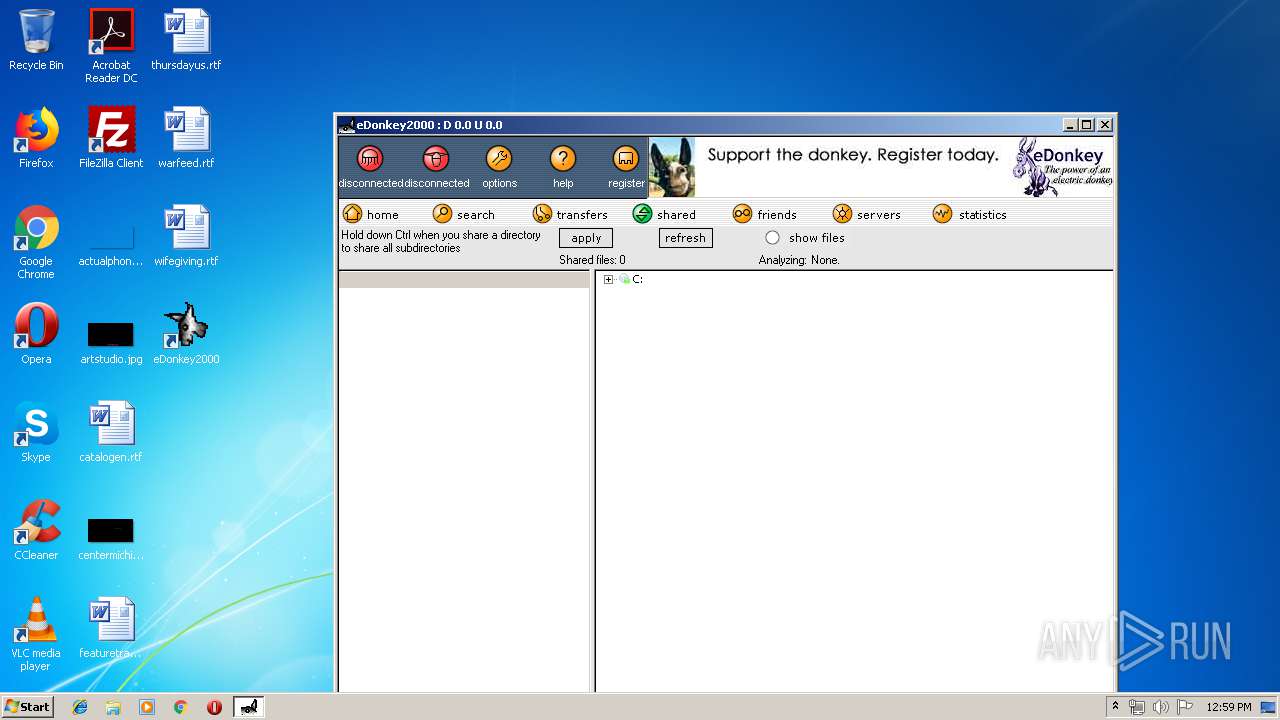Switch to the search tab

[464, 214]
